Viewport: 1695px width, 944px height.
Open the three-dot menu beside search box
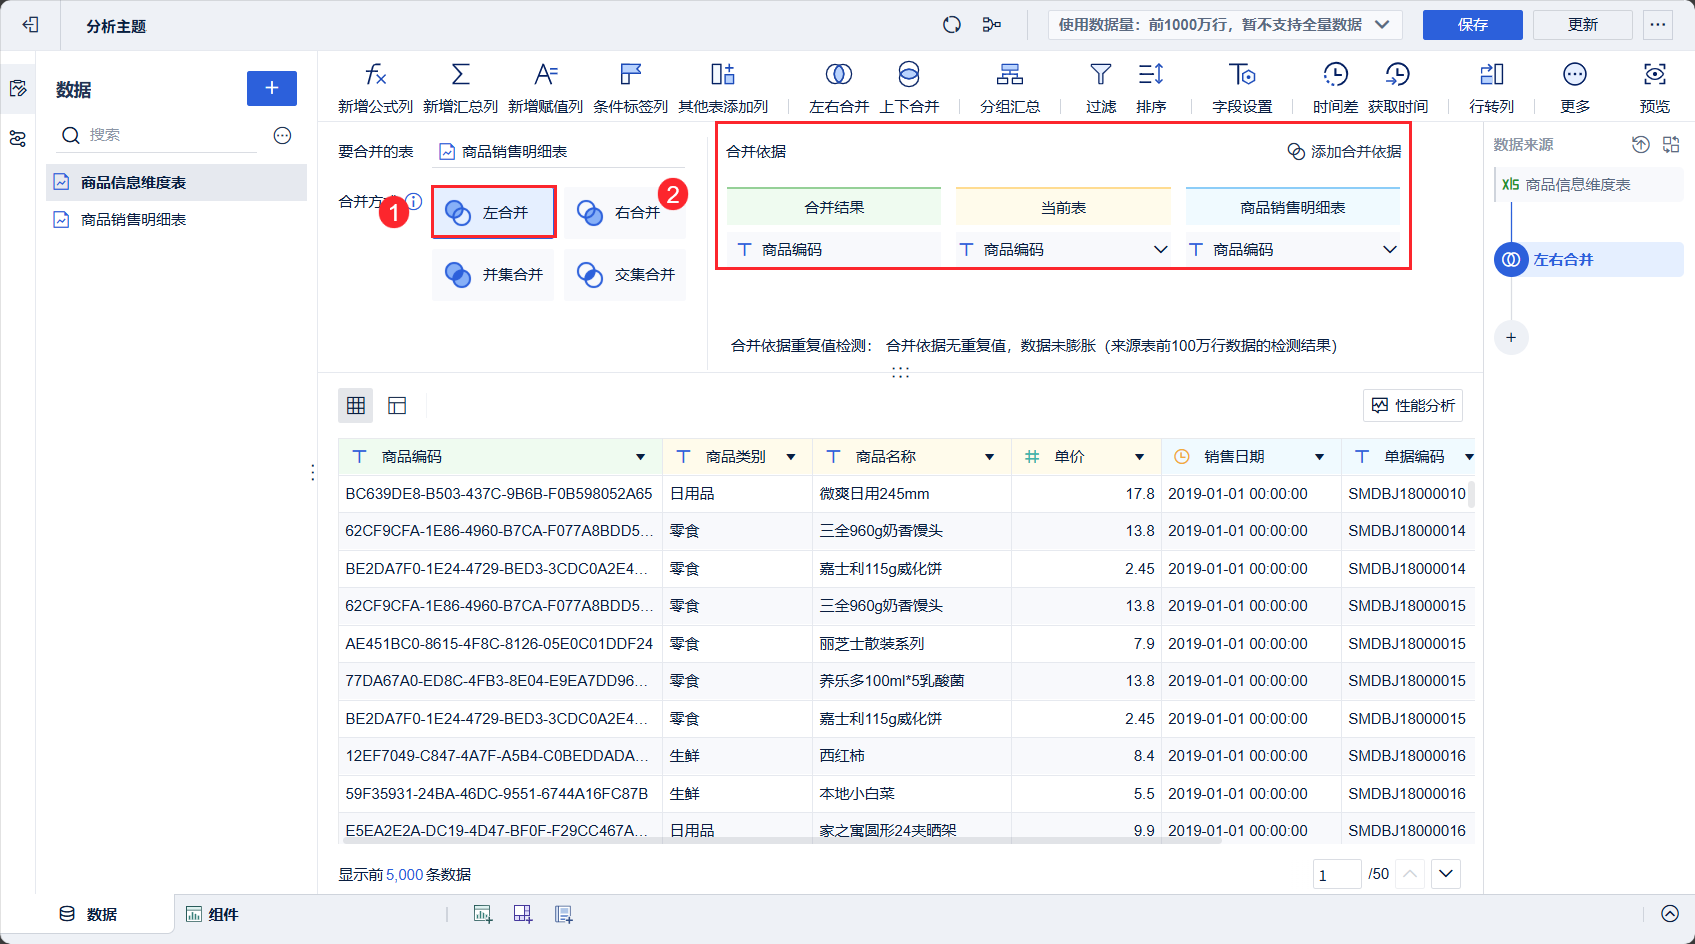283,135
